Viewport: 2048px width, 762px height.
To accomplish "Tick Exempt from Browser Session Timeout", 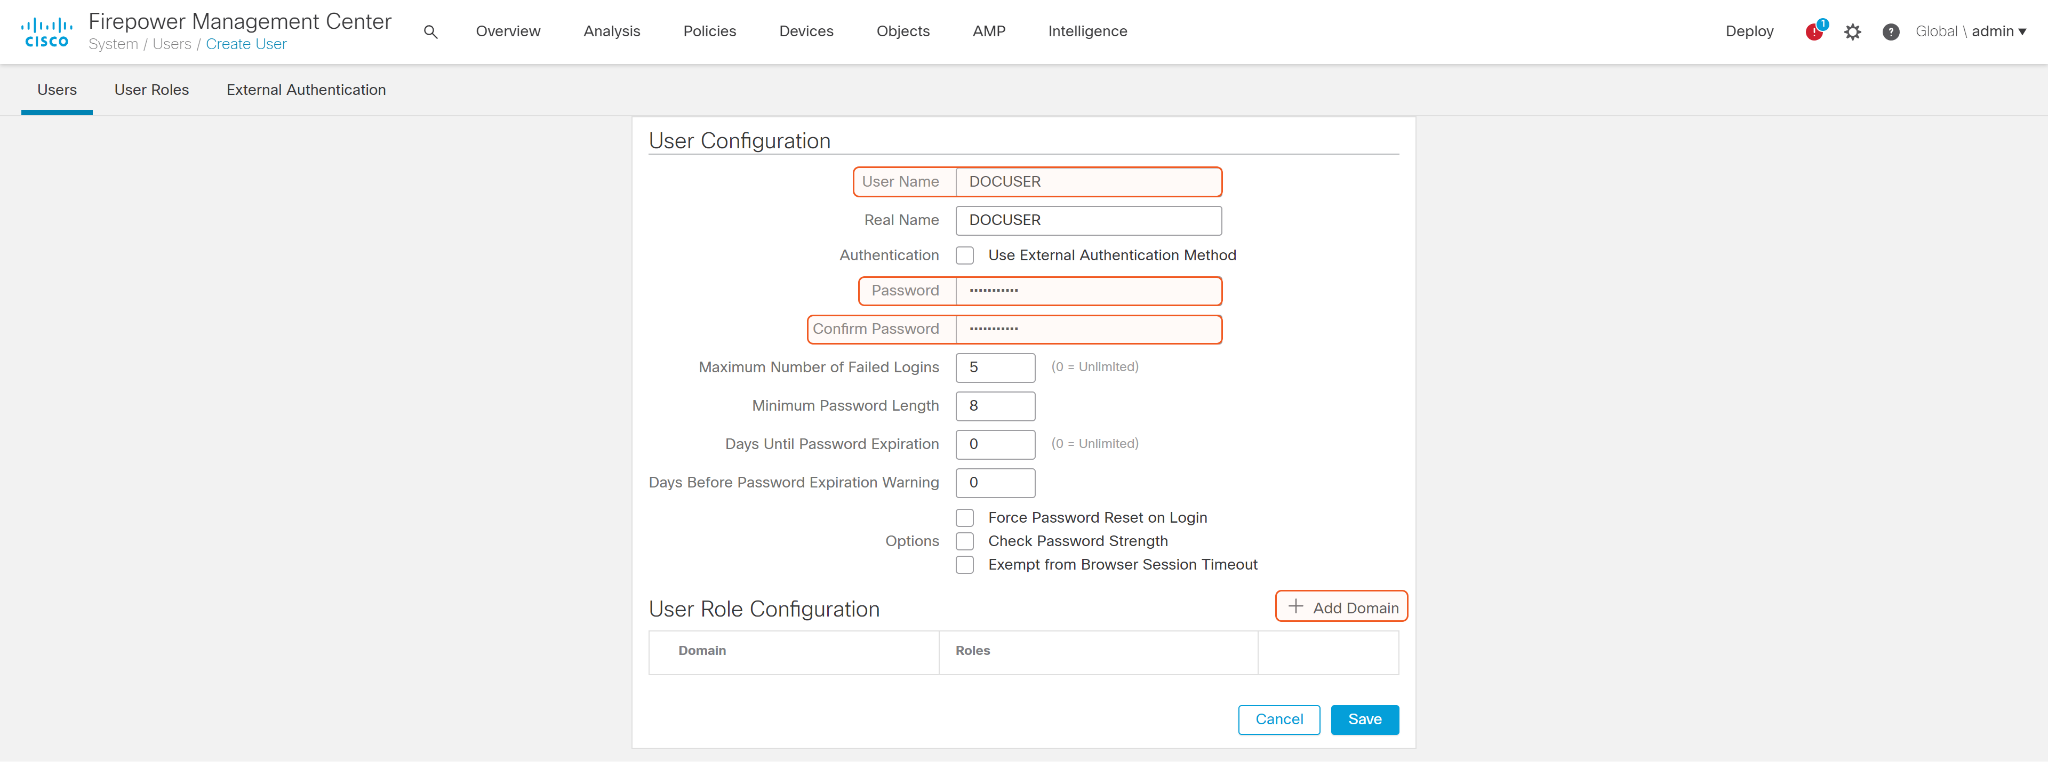I will [965, 565].
